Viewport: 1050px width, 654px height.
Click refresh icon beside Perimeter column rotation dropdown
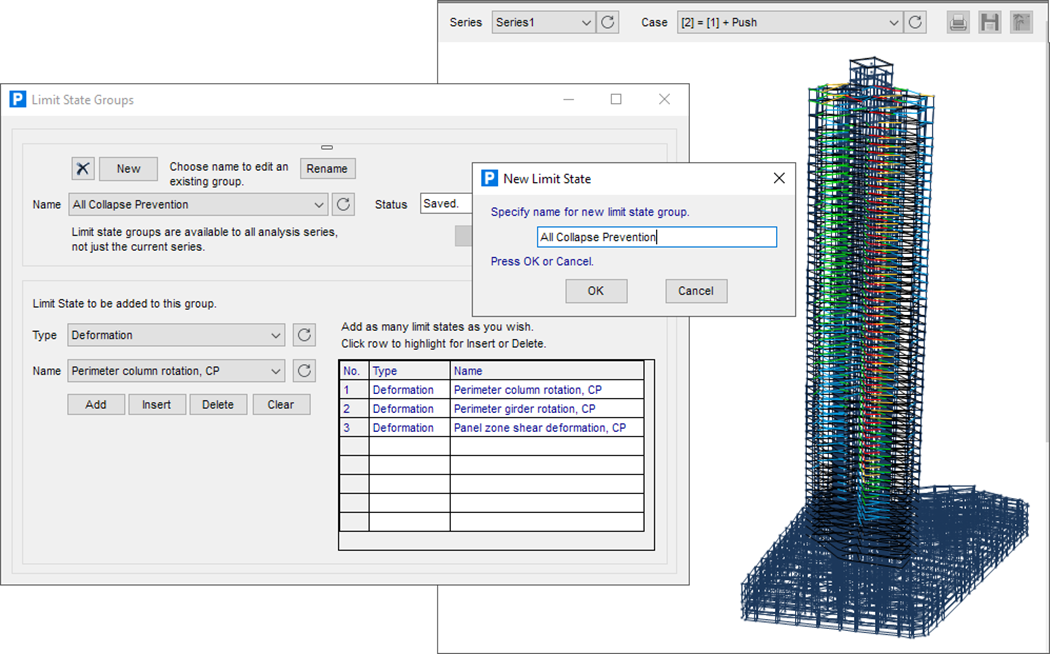point(304,371)
